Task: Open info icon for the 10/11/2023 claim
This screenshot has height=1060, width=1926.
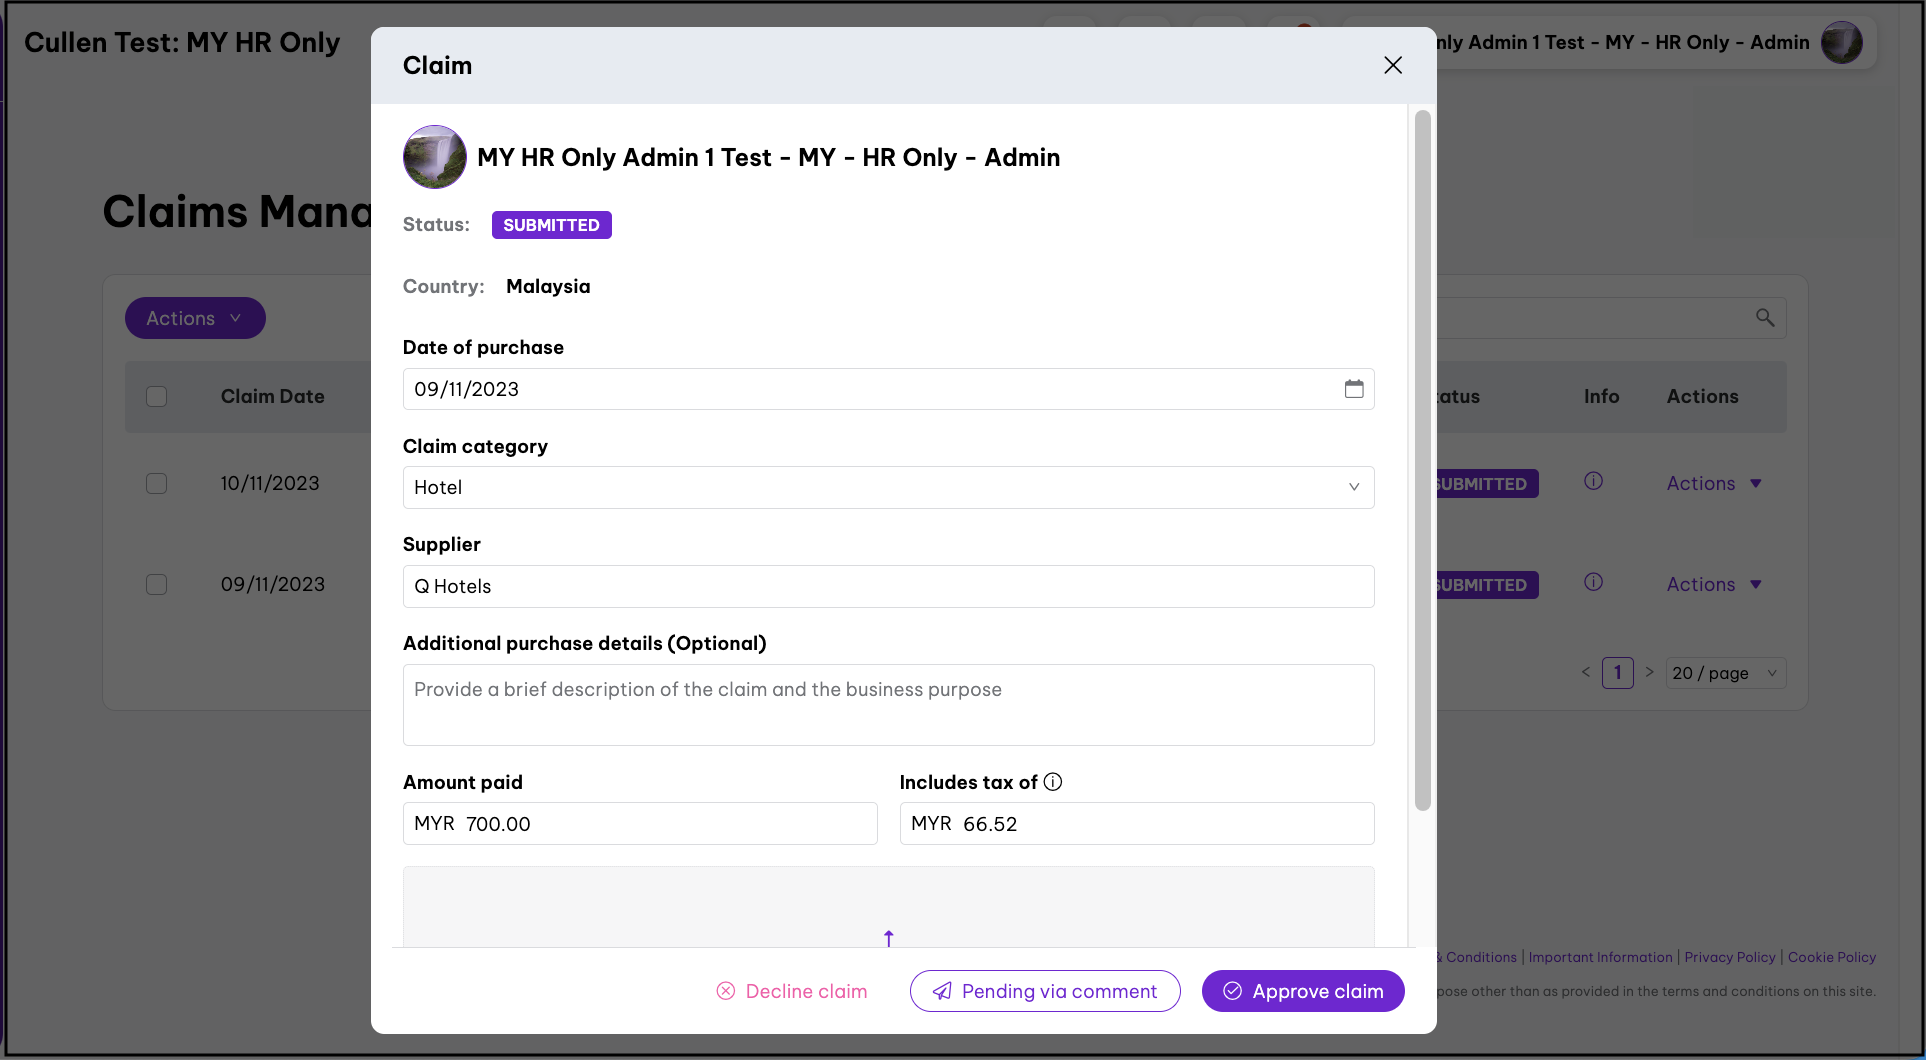Action: (x=1594, y=482)
